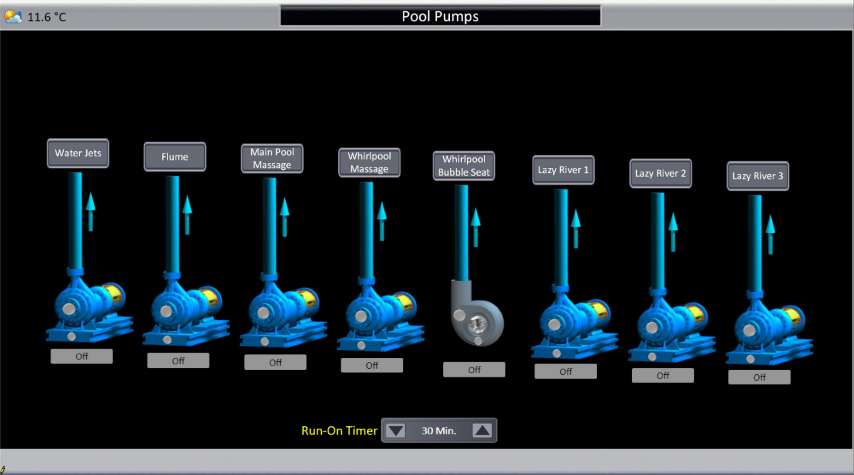Increase Run-On Timer with the up arrow

(482, 431)
